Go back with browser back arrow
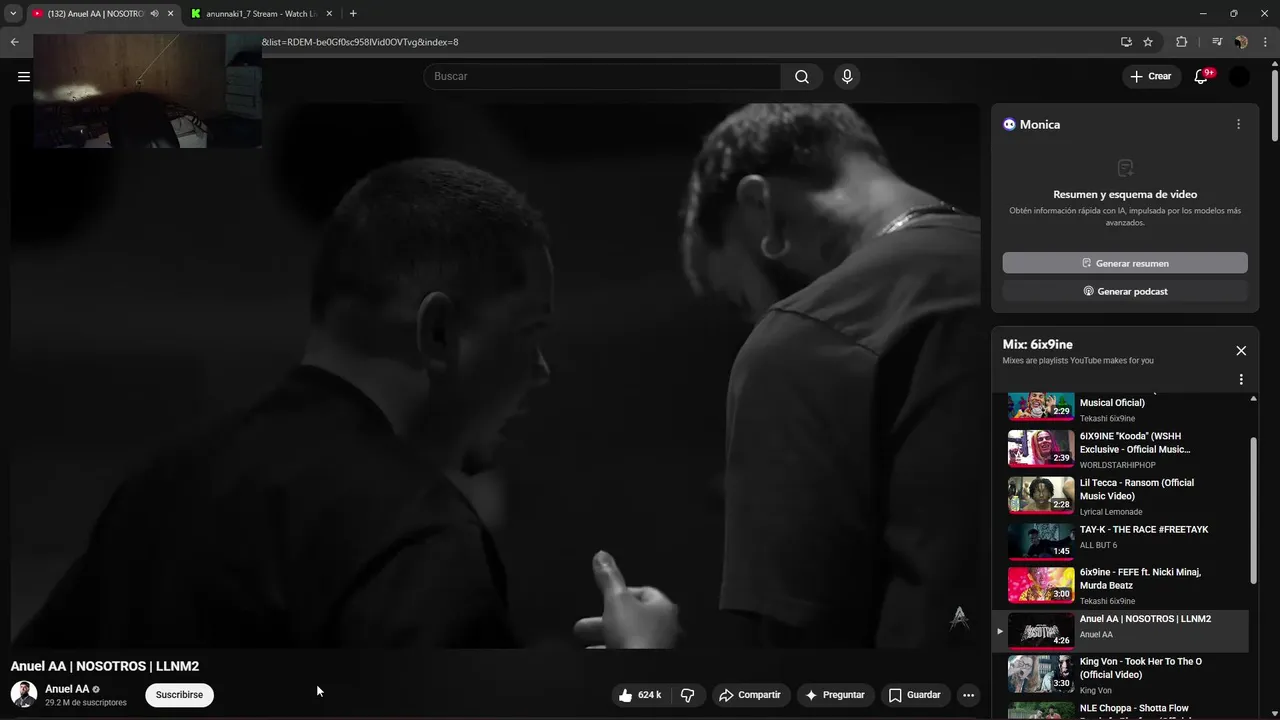This screenshot has height=720, width=1280. point(14,42)
